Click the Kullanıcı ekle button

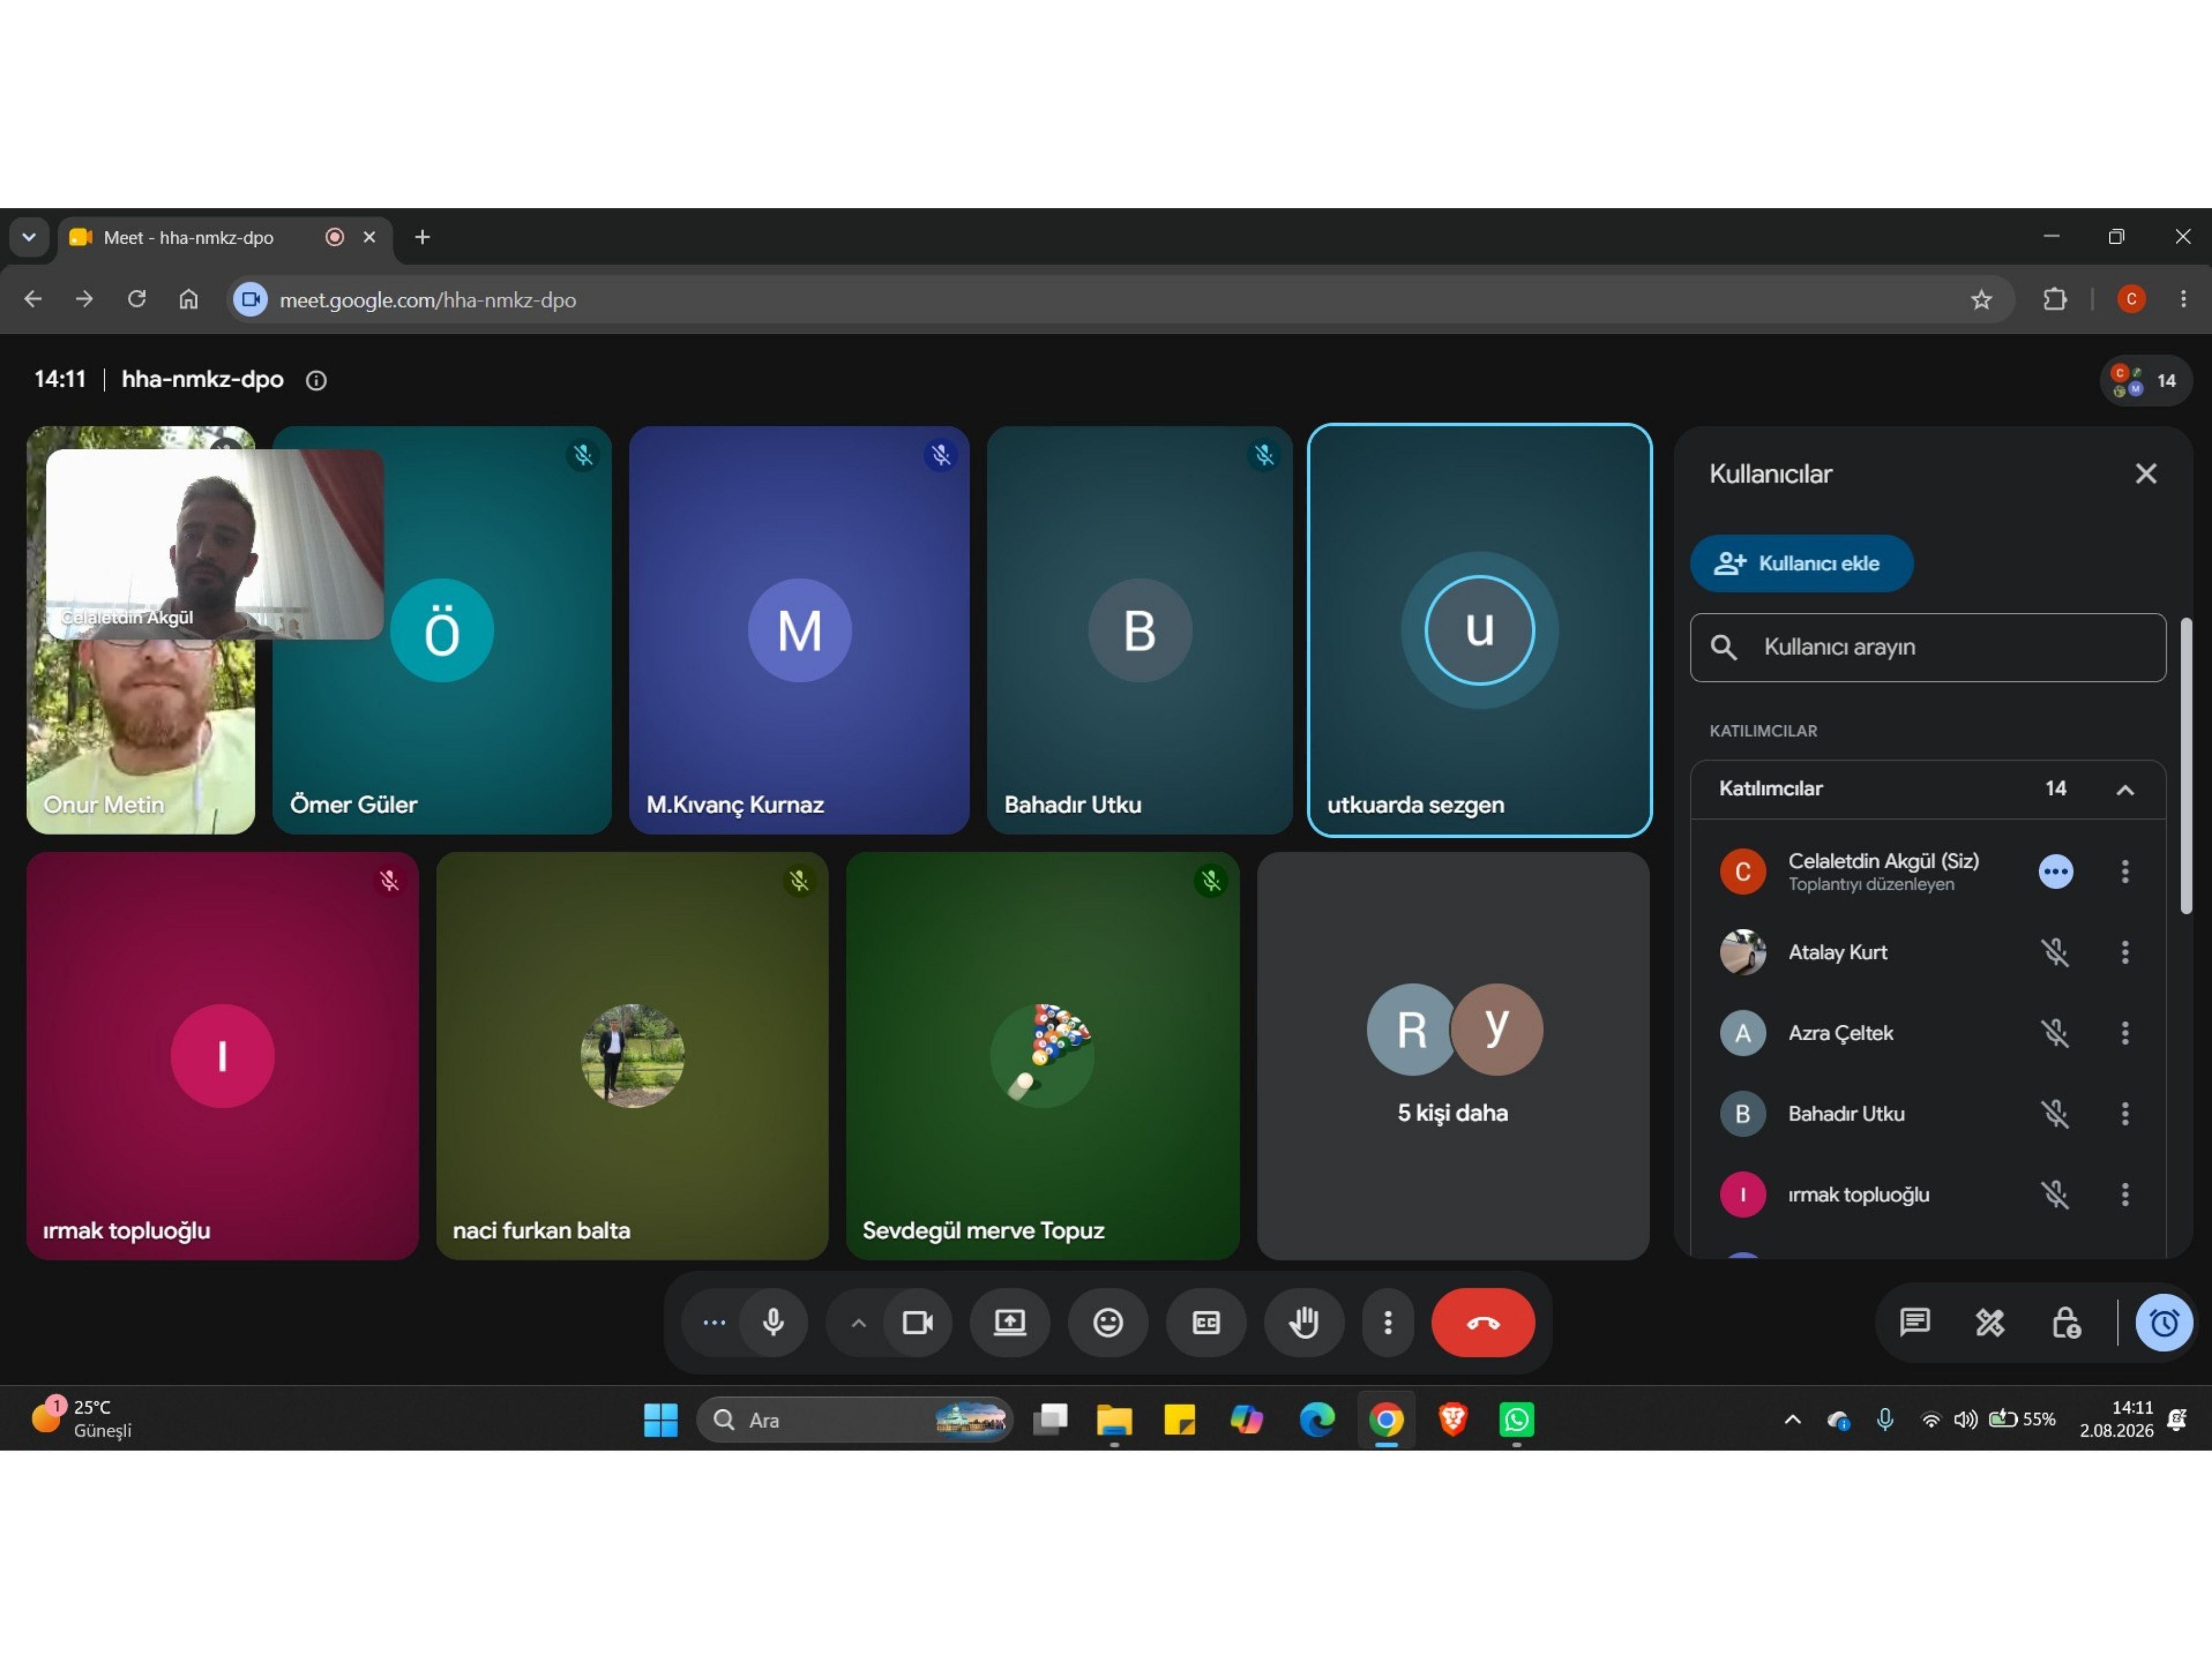1801,563
